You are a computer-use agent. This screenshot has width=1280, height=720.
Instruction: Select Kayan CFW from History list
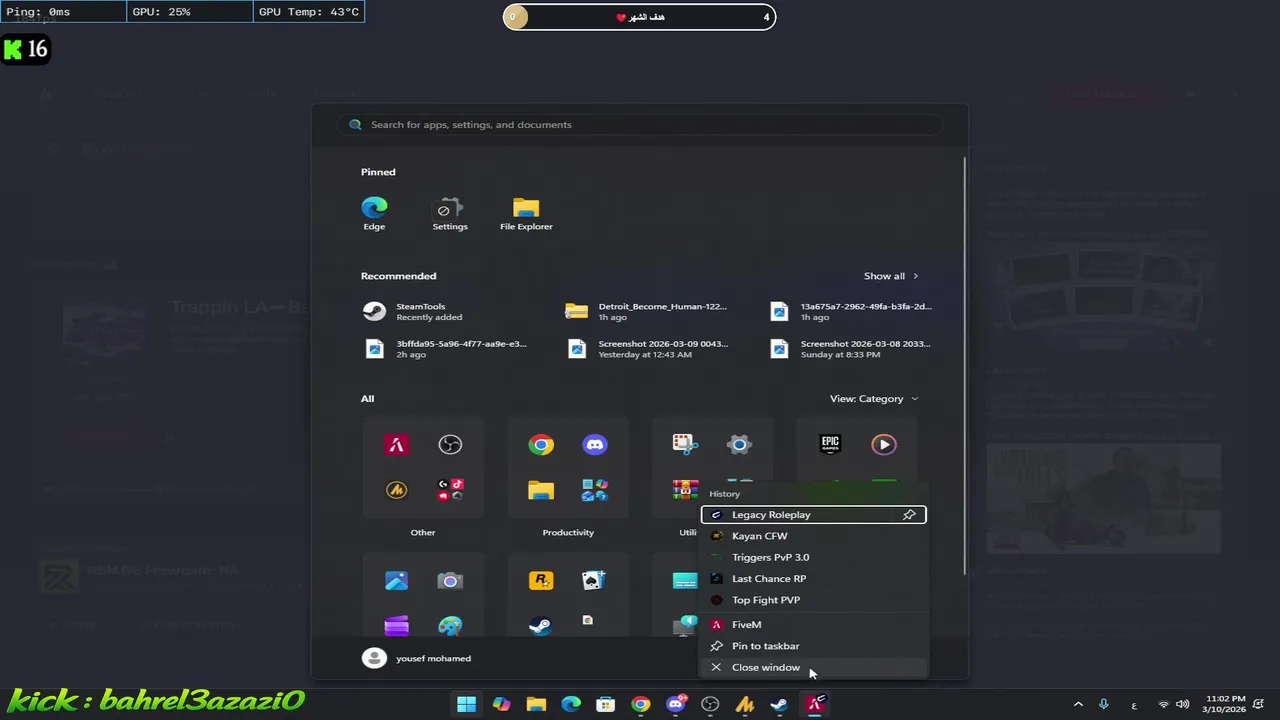813,536
